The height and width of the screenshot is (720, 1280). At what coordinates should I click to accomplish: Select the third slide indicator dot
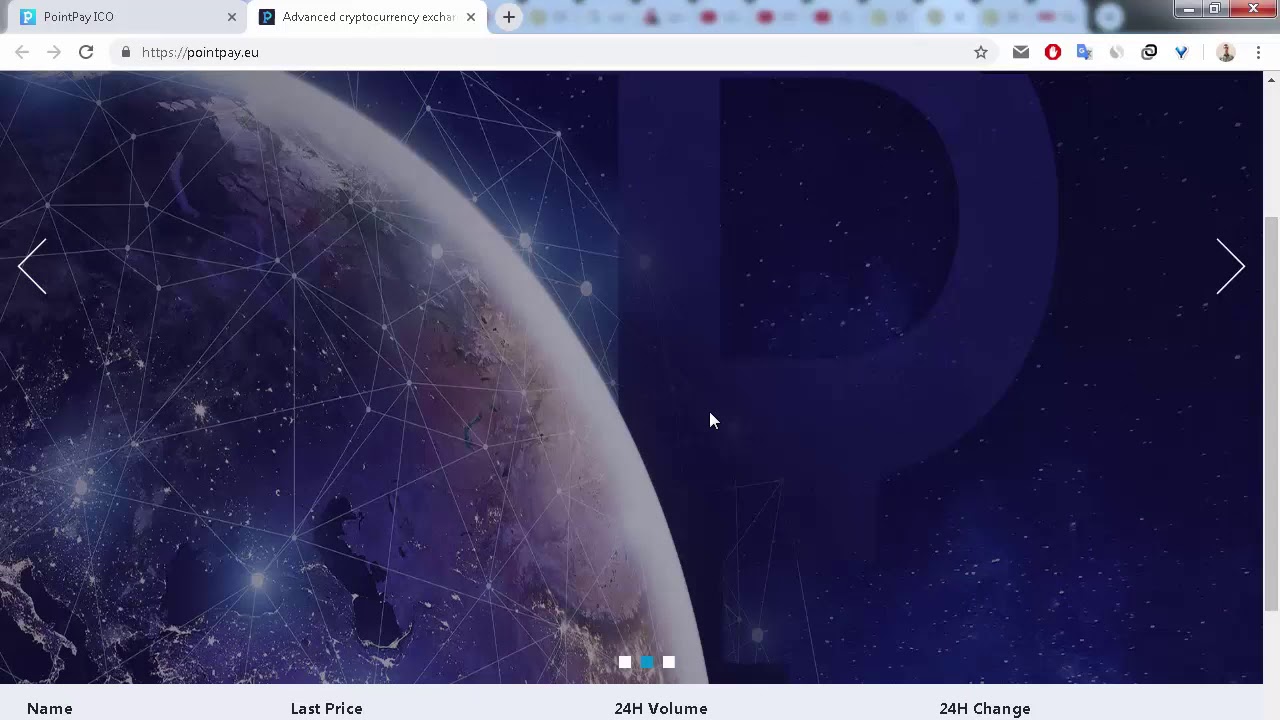(669, 662)
